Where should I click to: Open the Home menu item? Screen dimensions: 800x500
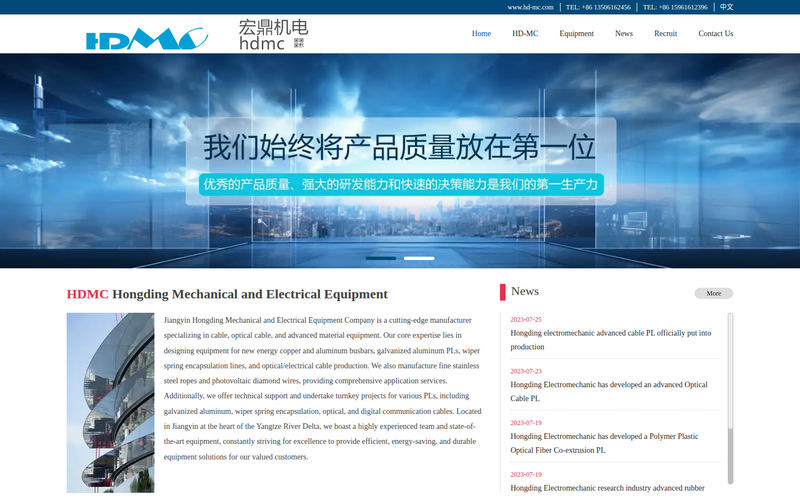click(x=481, y=34)
